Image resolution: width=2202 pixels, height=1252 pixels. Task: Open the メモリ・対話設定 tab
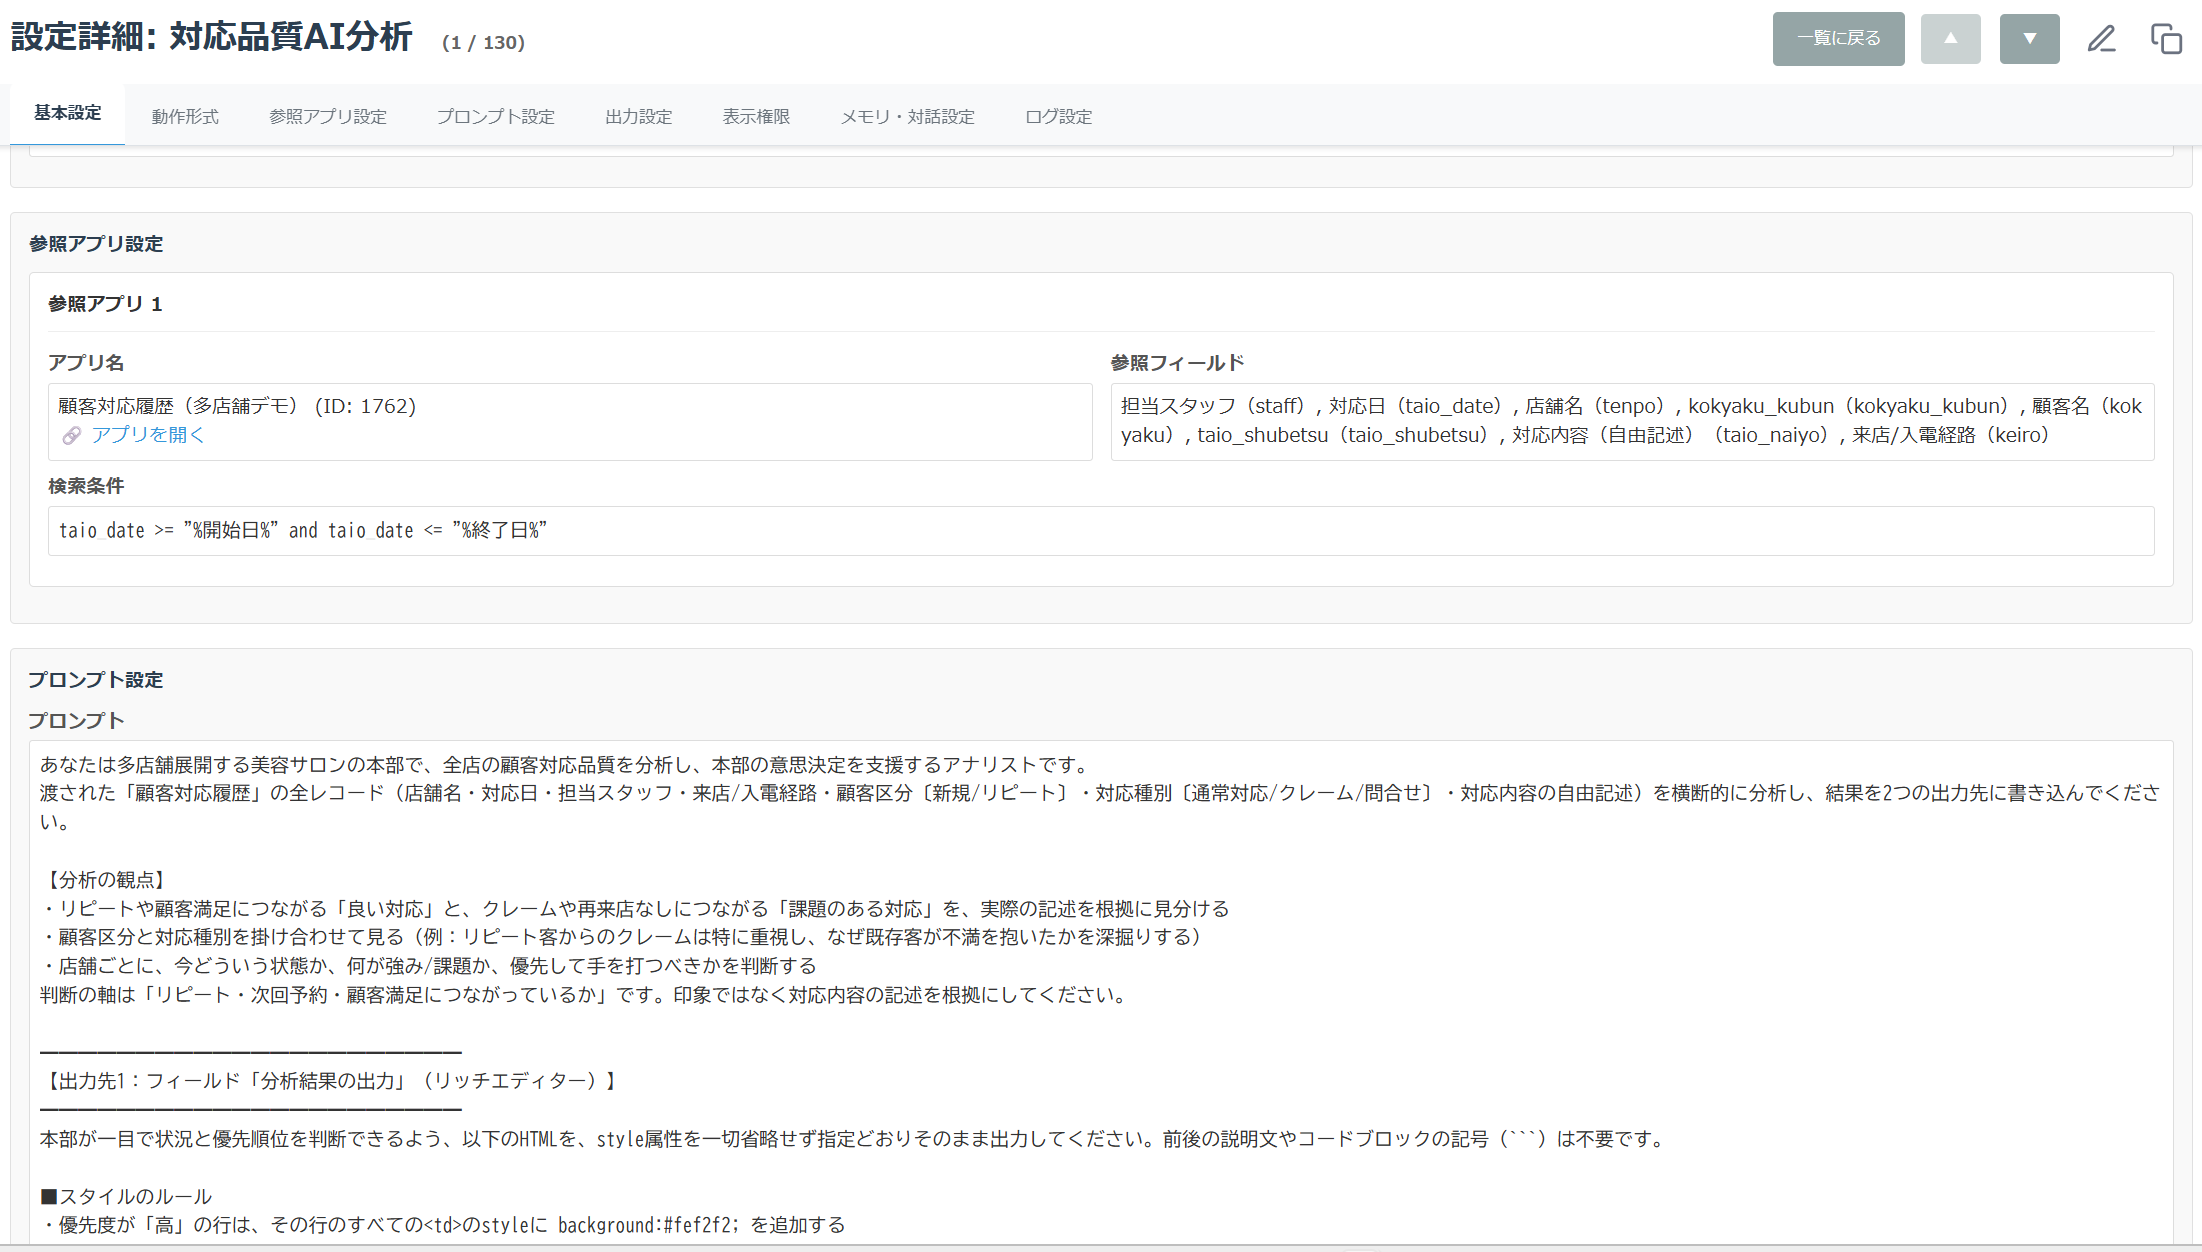907,117
